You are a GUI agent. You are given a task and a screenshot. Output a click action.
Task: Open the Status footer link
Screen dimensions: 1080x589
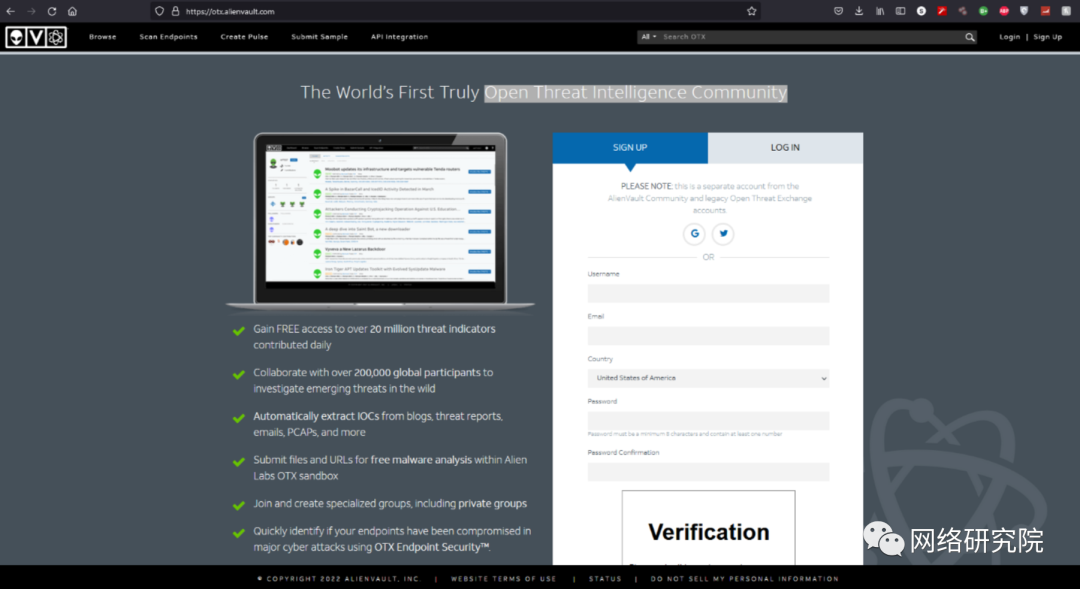pyautogui.click(x=605, y=579)
